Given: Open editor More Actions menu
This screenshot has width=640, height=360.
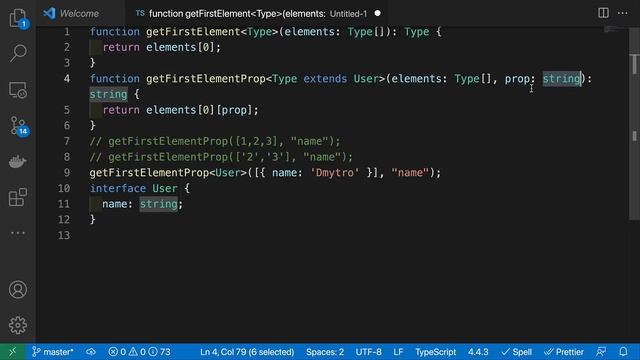Looking at the screenshot, I should click(622, 13).
